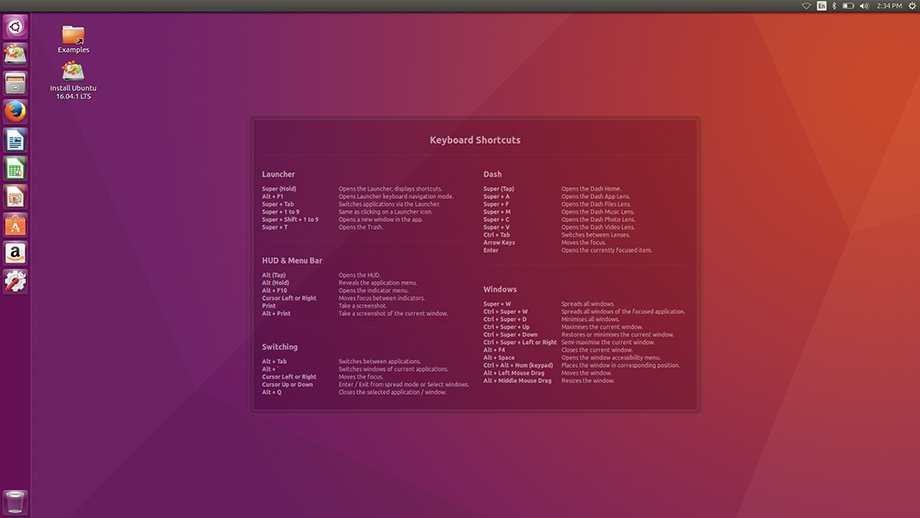This screenshot has height=518, width=920.
Task: Click the 2:34 PM clock
Action: click(889, 6)
